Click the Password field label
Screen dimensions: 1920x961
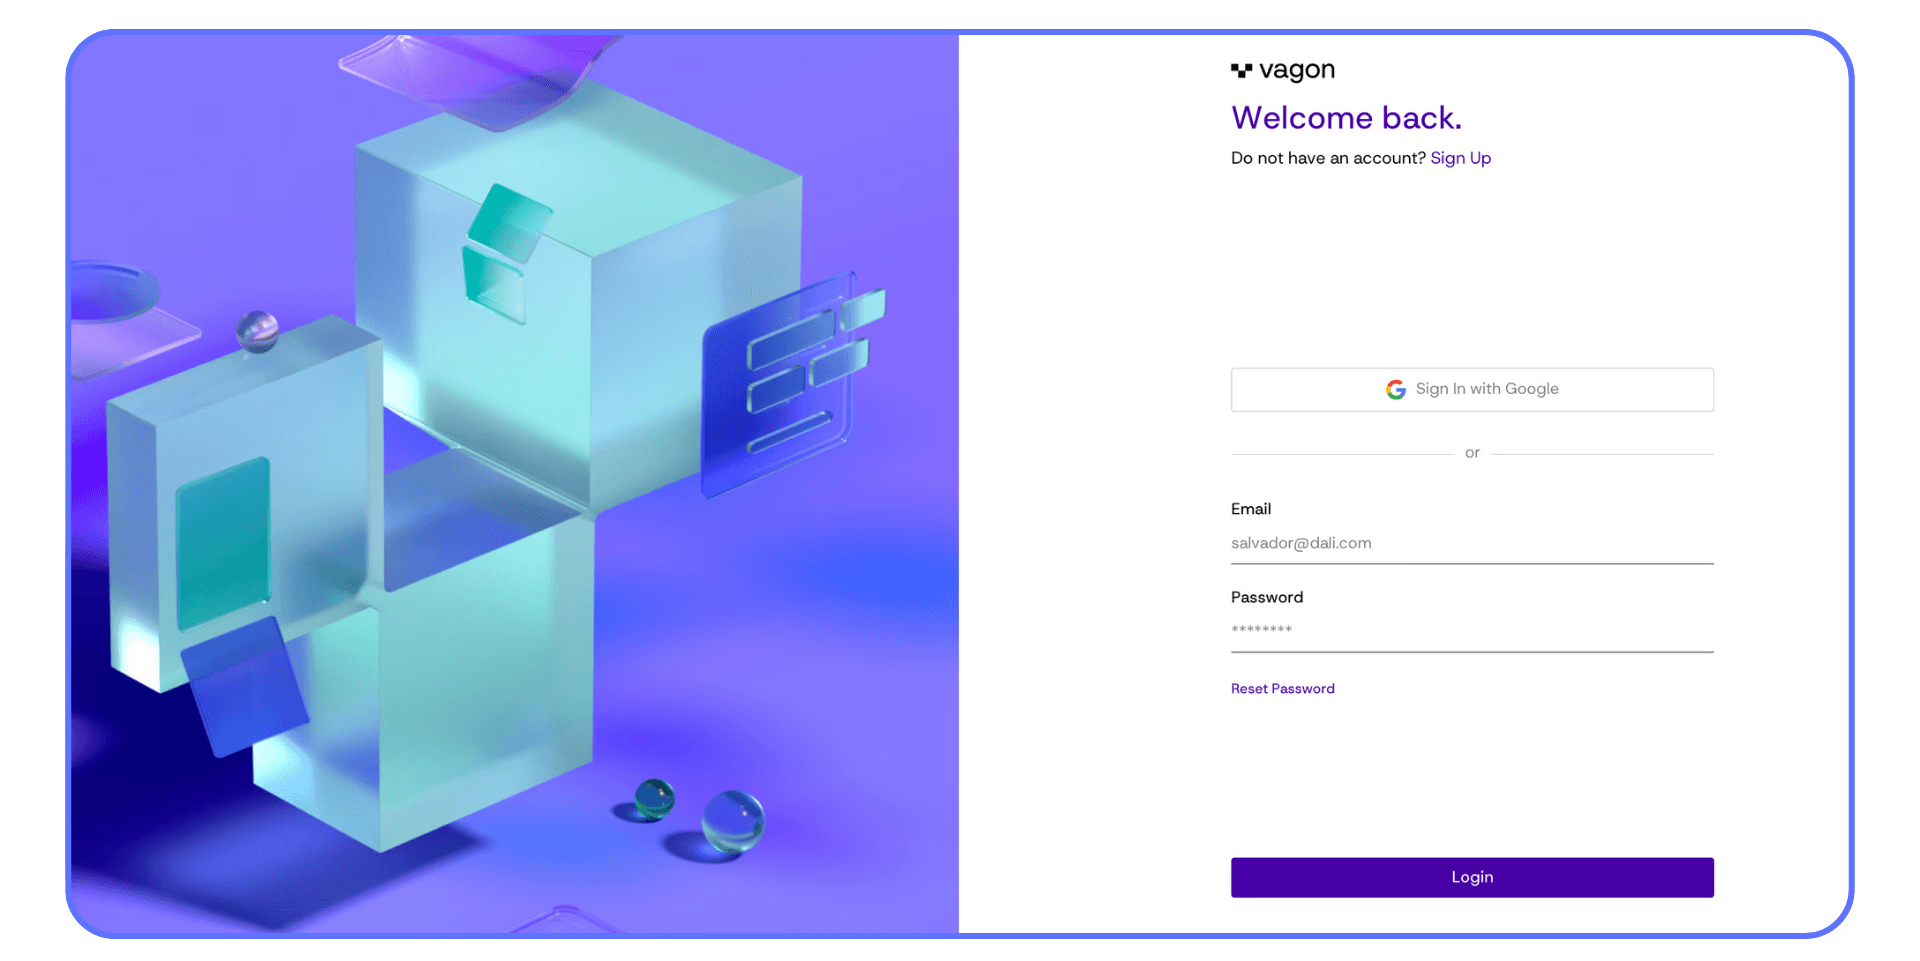click(x=1267, y=597)
